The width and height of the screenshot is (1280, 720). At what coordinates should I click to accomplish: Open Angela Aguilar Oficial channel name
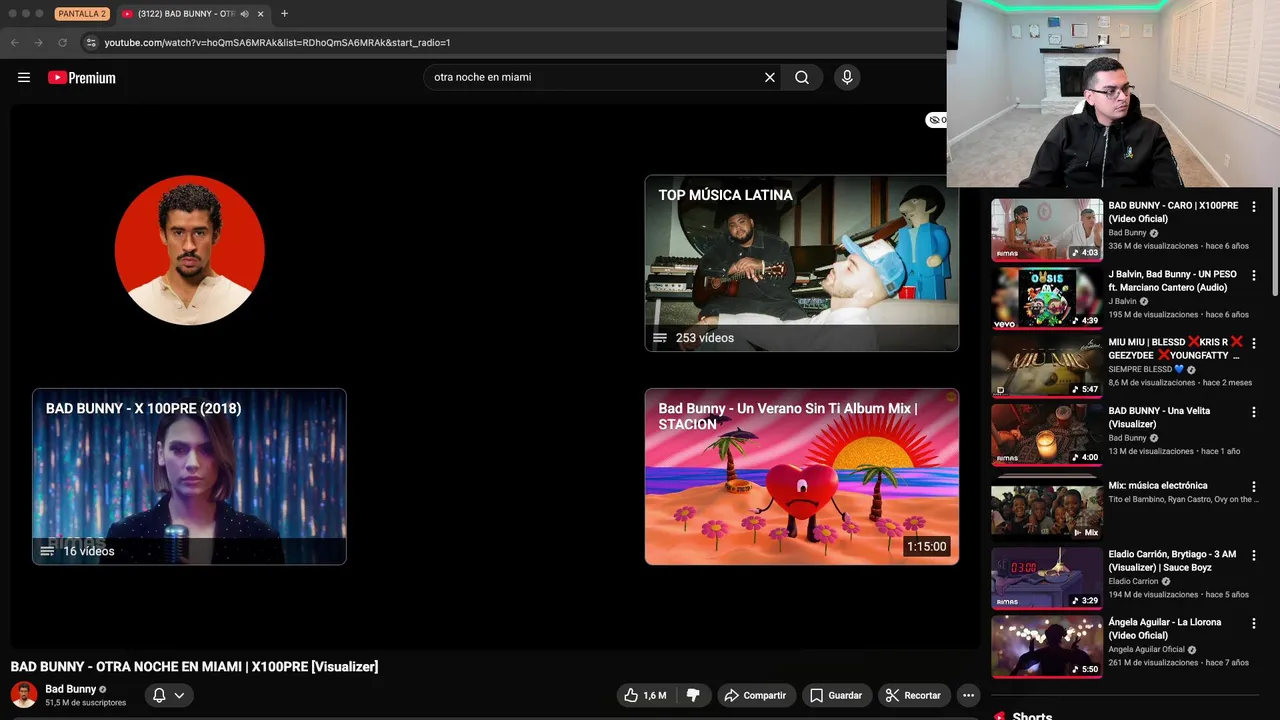(x=1148, y=649)
